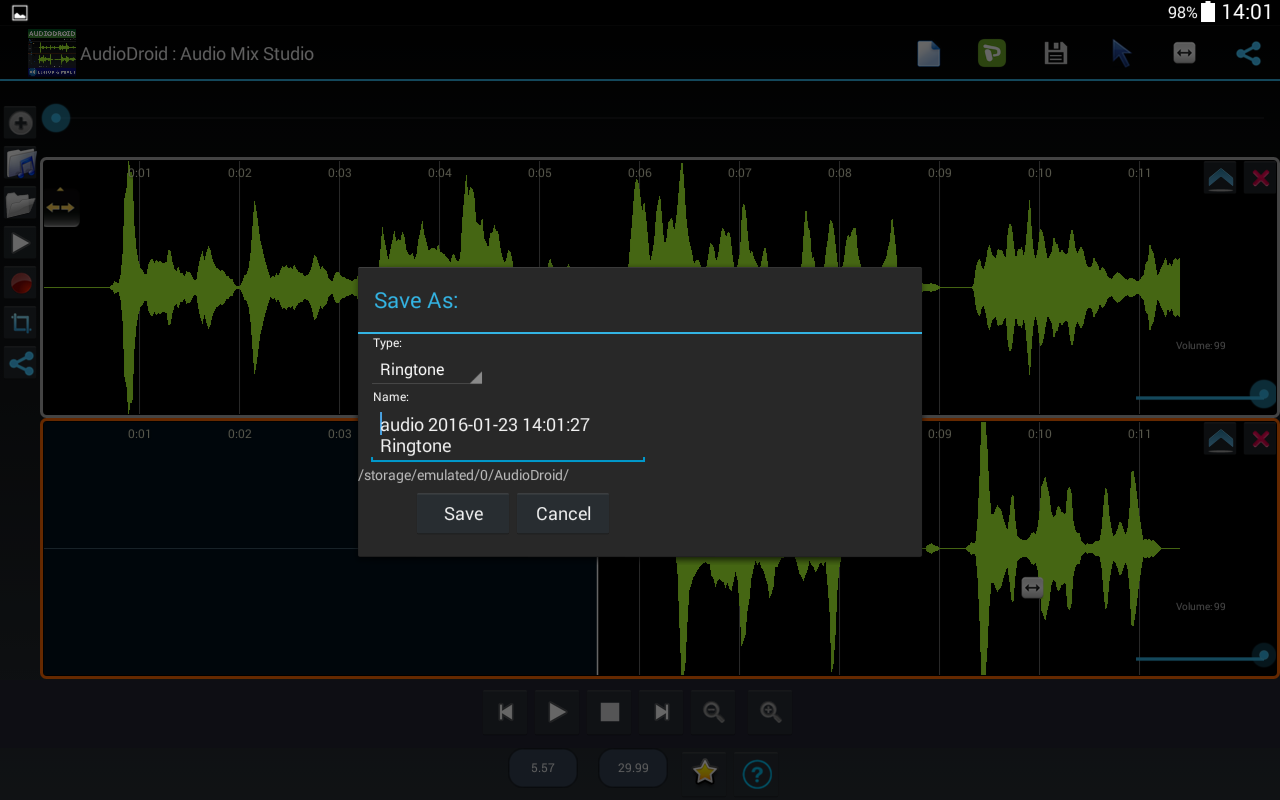Click the 0:02 marker on second track
The height and width of the screenshot is (800, 1280).
tap(239, 434)
